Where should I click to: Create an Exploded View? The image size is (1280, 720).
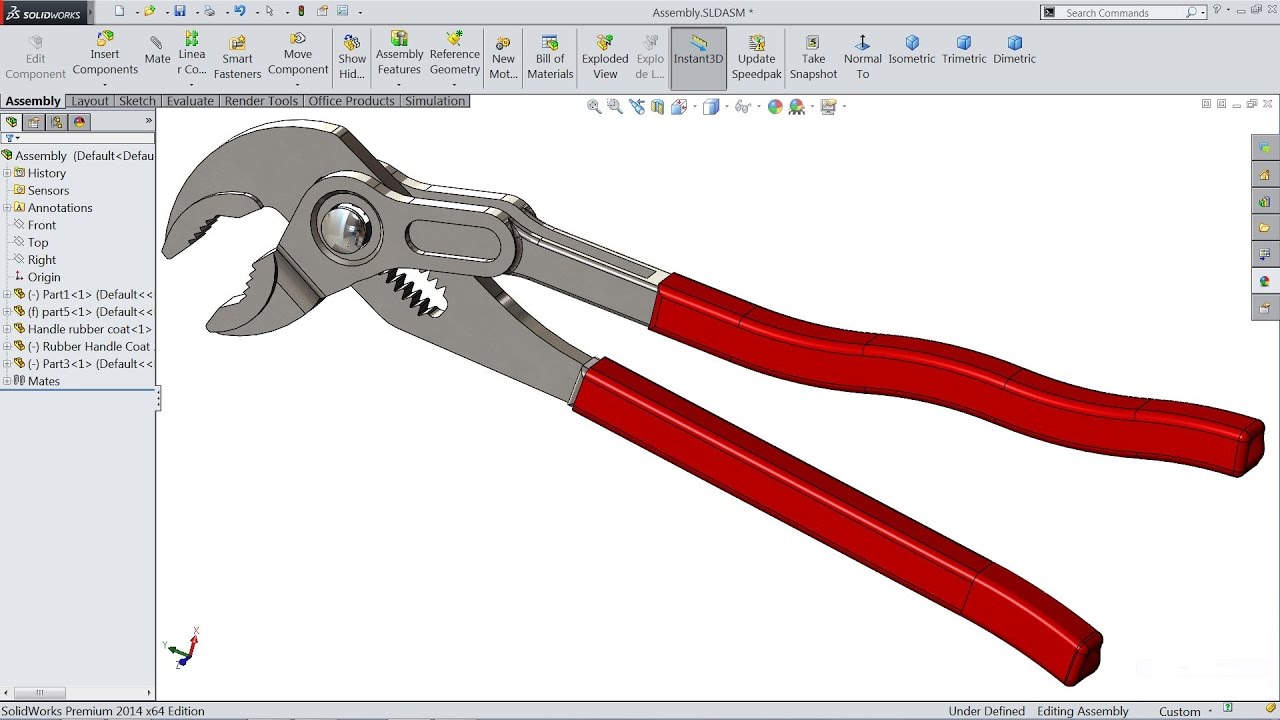click(605, 58)
